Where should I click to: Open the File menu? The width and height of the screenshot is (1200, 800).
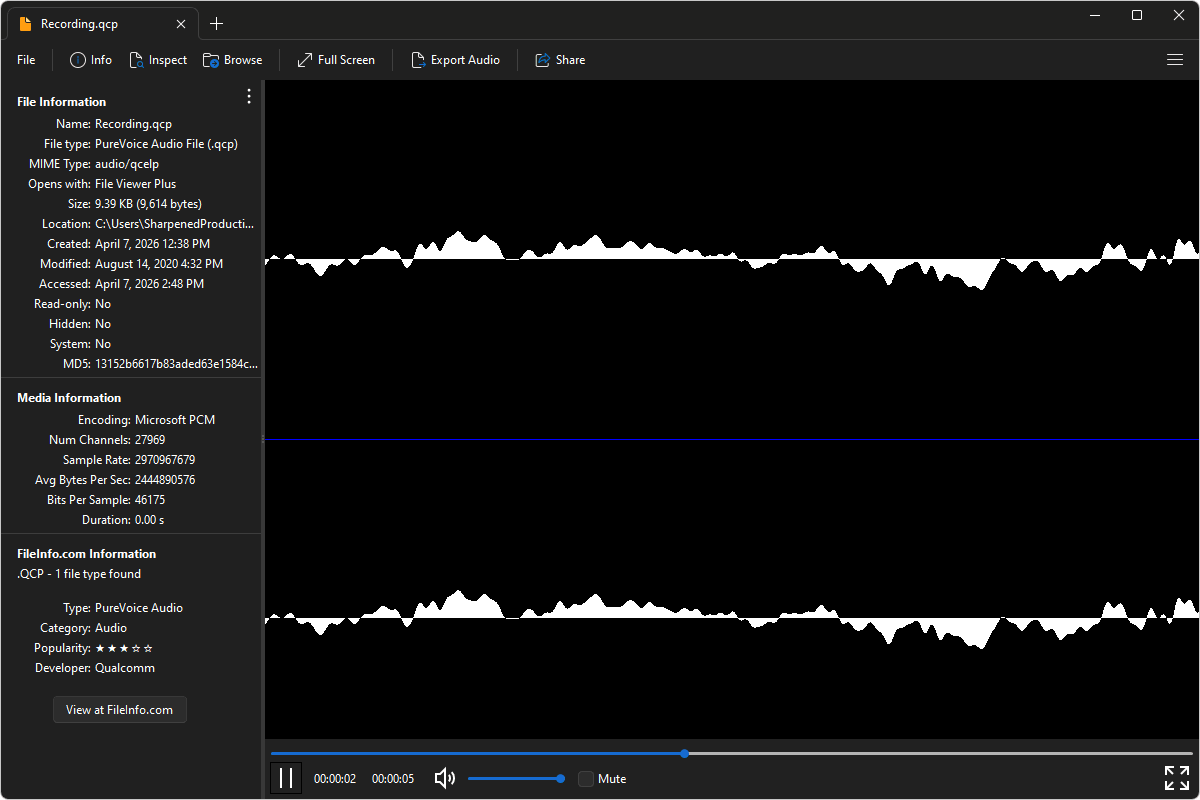coord(25,59)
